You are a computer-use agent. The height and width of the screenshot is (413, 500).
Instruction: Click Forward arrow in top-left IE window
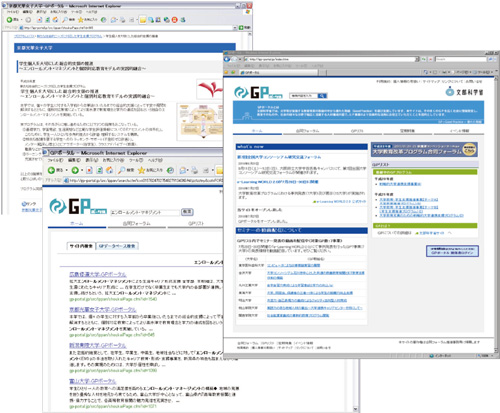point(28,20)
